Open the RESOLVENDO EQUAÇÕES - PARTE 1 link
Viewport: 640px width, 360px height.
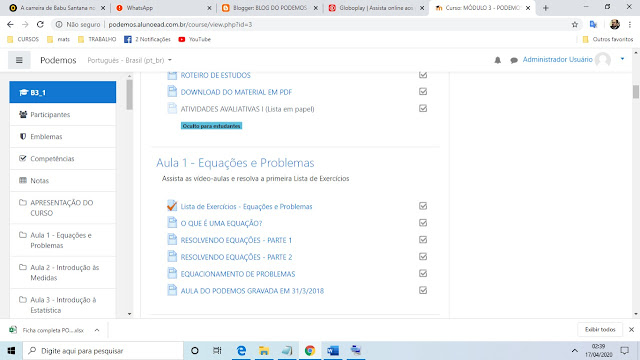(x=236, y=240)
